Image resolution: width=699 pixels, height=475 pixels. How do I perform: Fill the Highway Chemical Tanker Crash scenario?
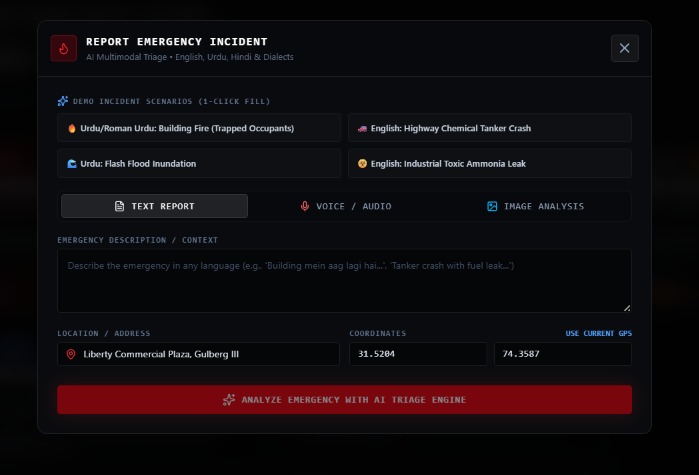(490, 128)
